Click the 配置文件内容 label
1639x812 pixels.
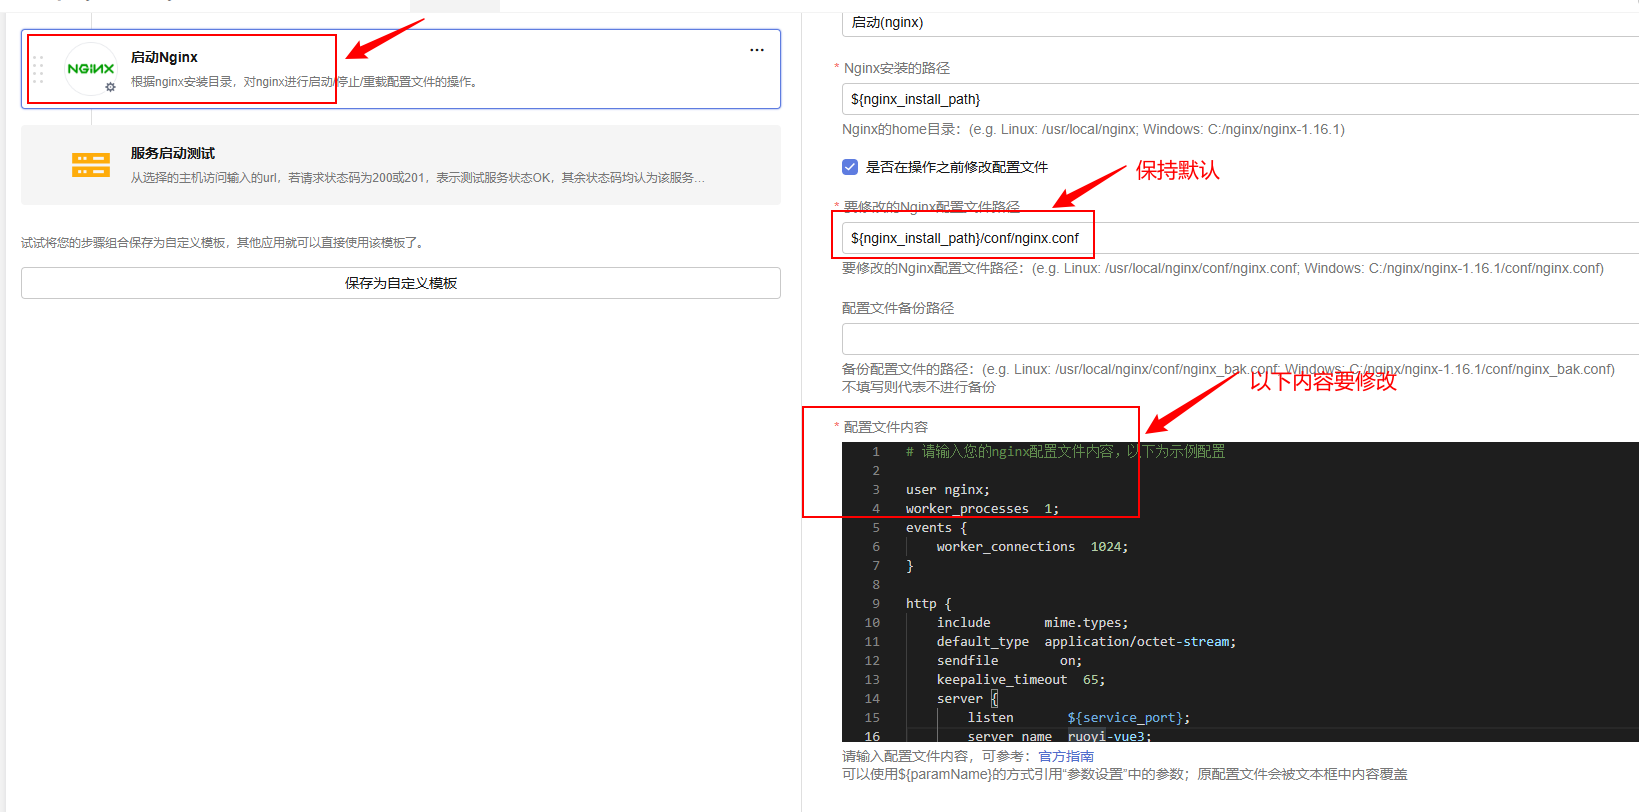point(886,427)
